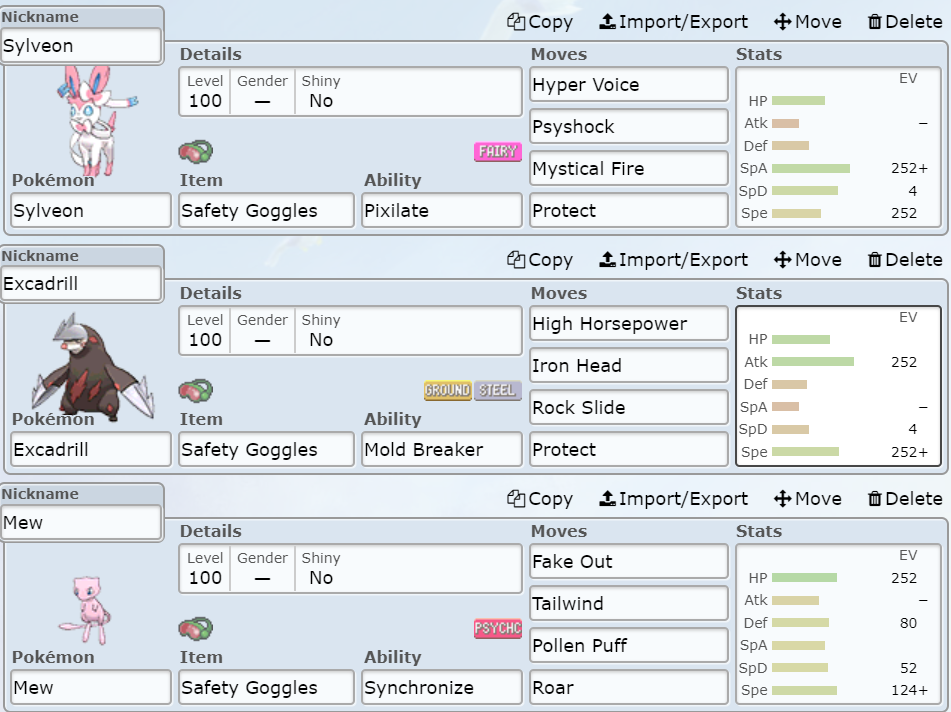Viewport: 951px width, 712px height.
Task: Open Excadrill's Shiny No detail
Action: point(321,331)
